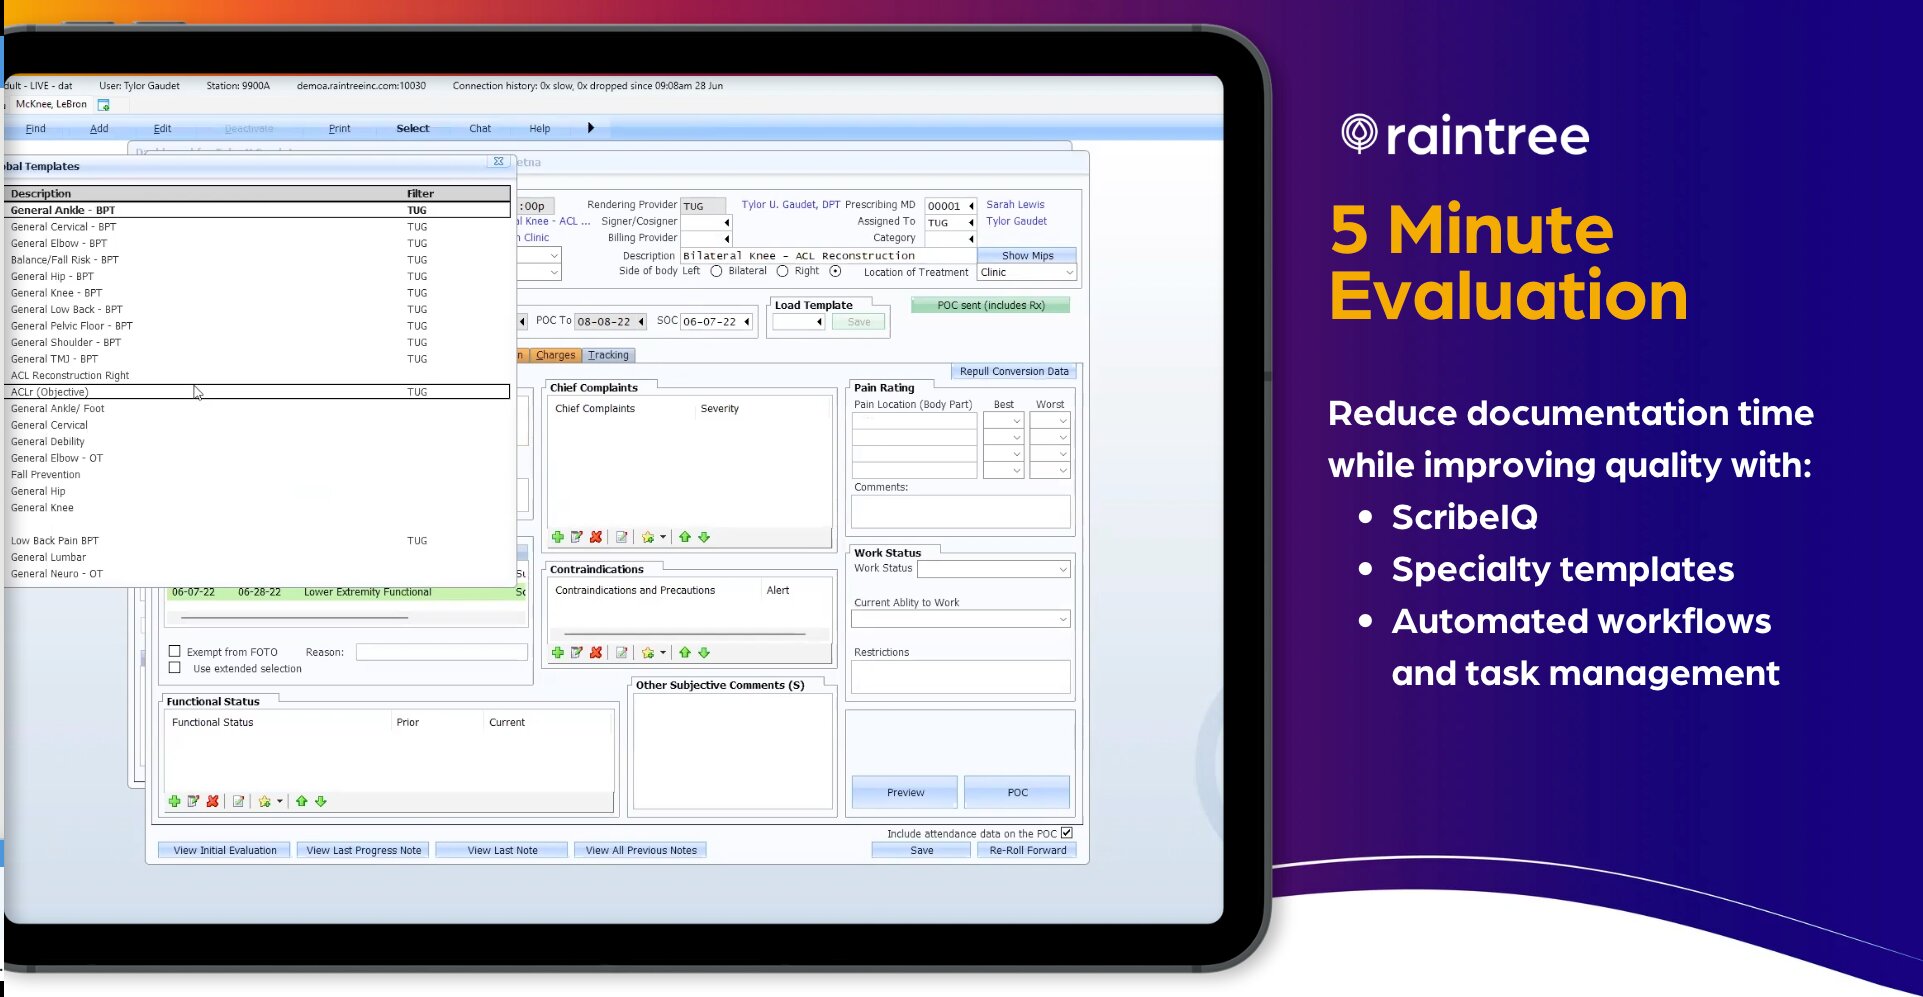The image size is (1923, 997).
Task: Check the Exempt from FOTO checkbox
Action: pyautogui.click(x=175, y=651)
